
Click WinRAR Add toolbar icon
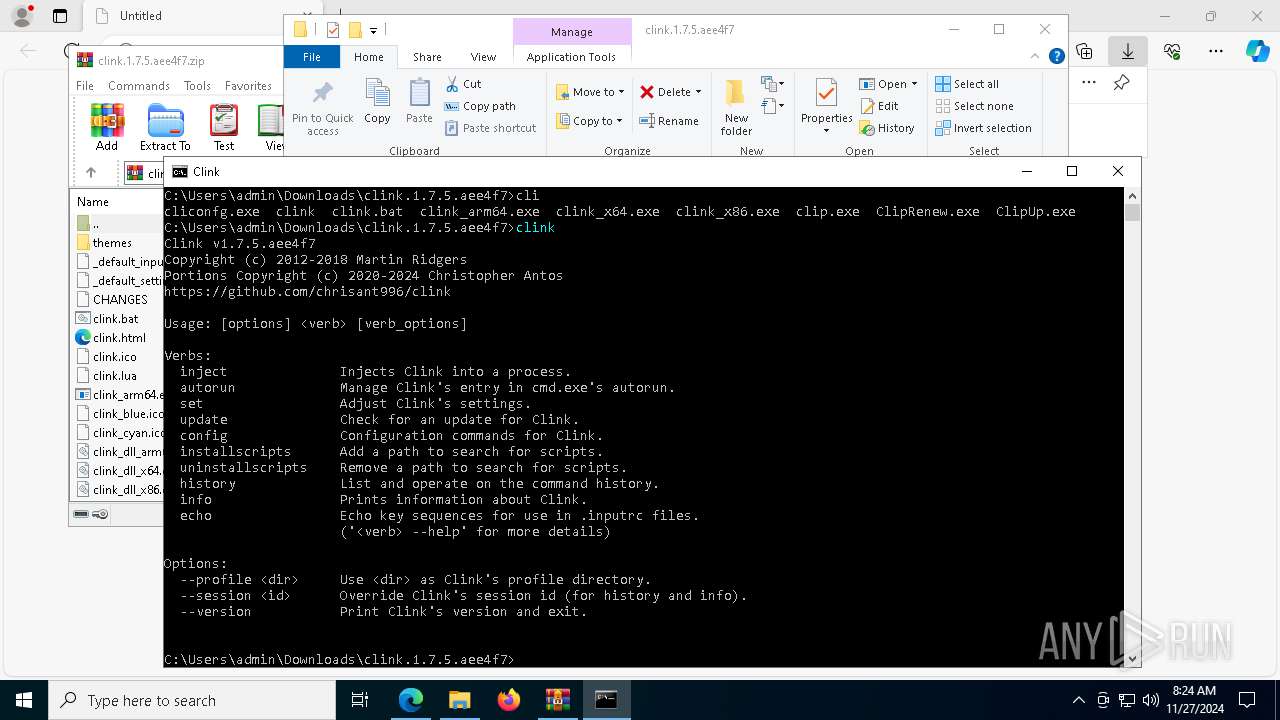107,127
